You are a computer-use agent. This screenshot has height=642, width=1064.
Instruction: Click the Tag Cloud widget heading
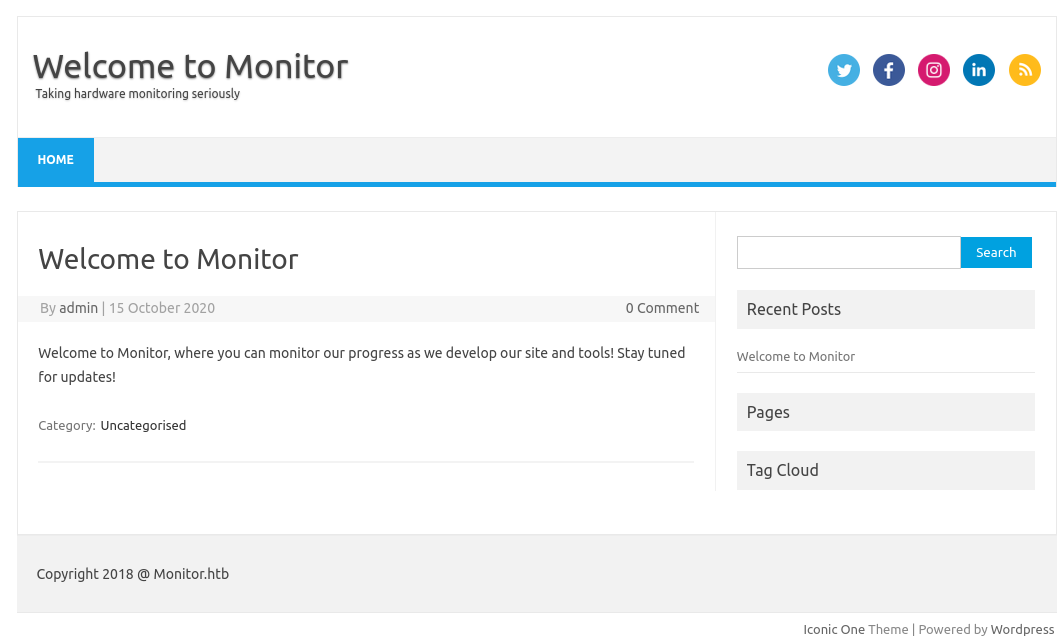point(782,470)
